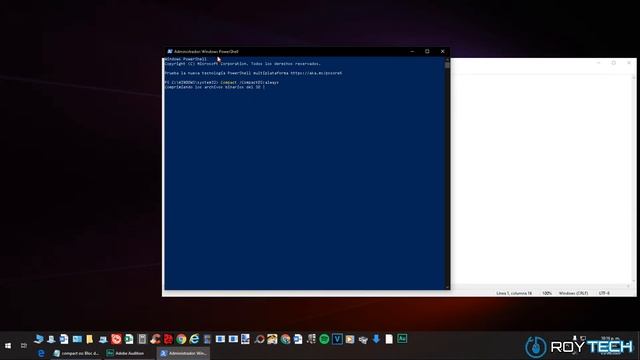Image resolution: width=640 pixels, height=360 pixels.
Task: Maximize the Notepad window behind PowerShell
Action: (613, 63)
